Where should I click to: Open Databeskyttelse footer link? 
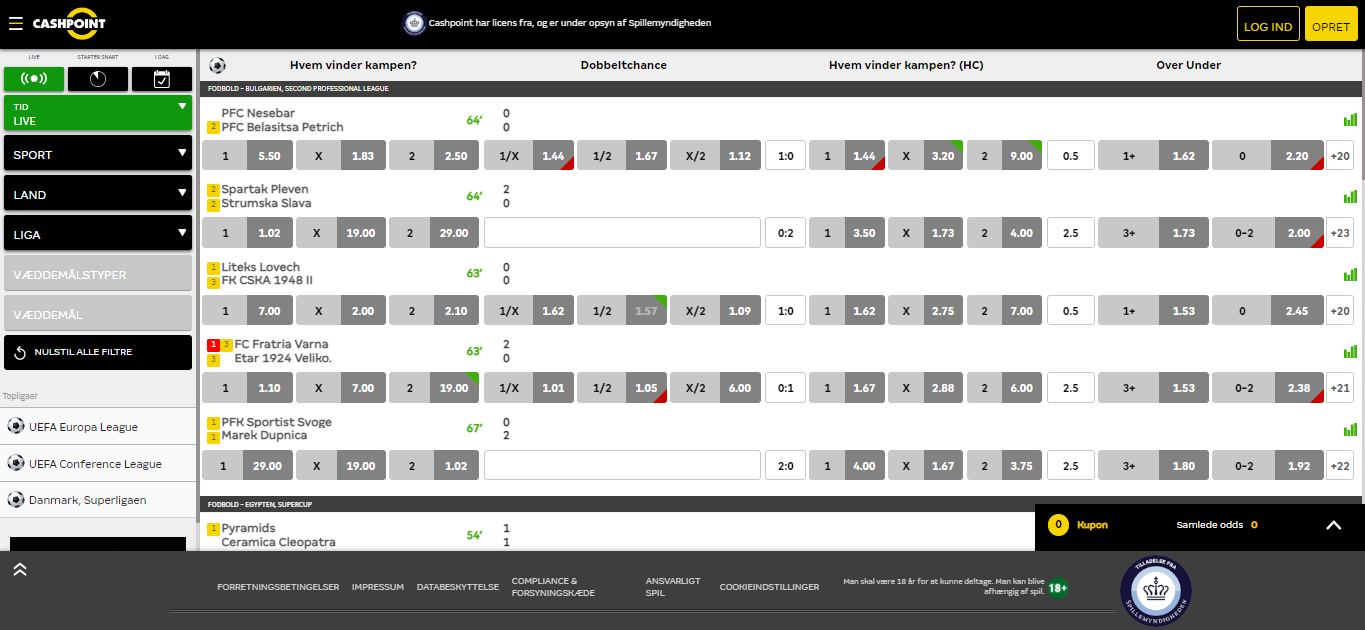pyautogui.click(x=458, y=587)
